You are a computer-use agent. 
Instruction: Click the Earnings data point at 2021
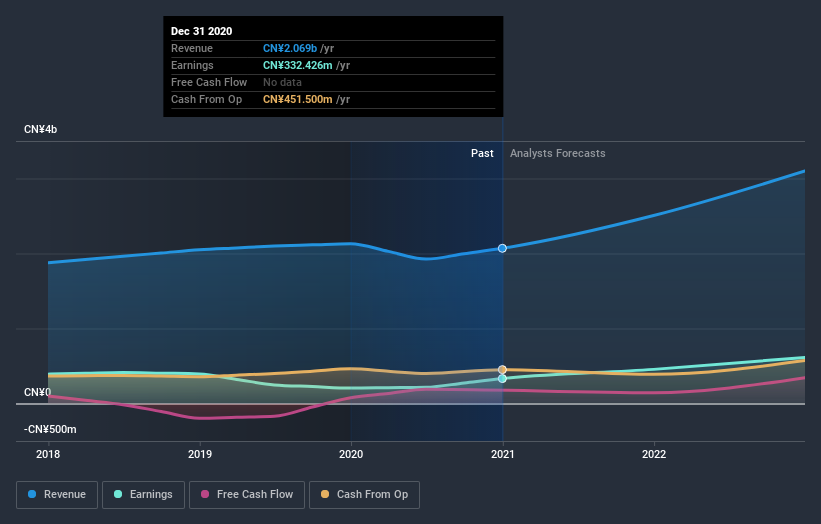click(x=502, y=378)
